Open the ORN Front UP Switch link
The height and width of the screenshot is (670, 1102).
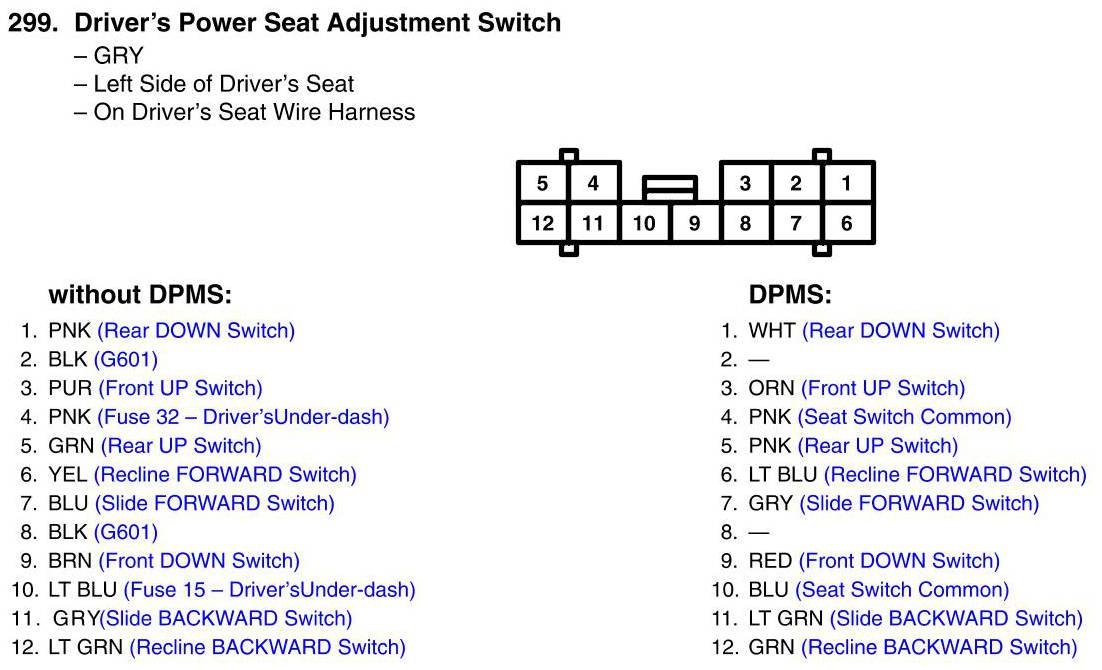coord(883,388)
